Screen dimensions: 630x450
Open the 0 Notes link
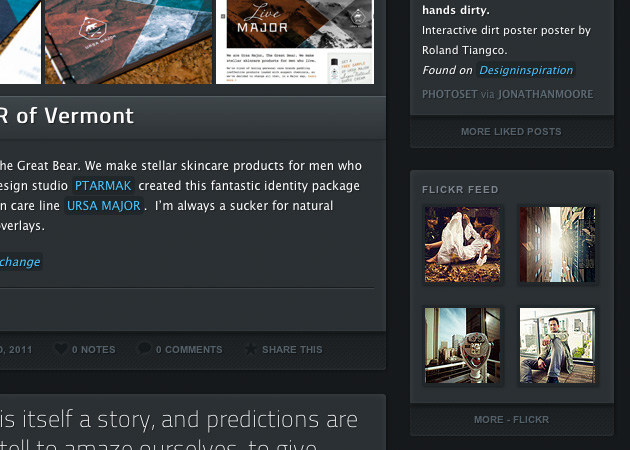pos(93,350)
